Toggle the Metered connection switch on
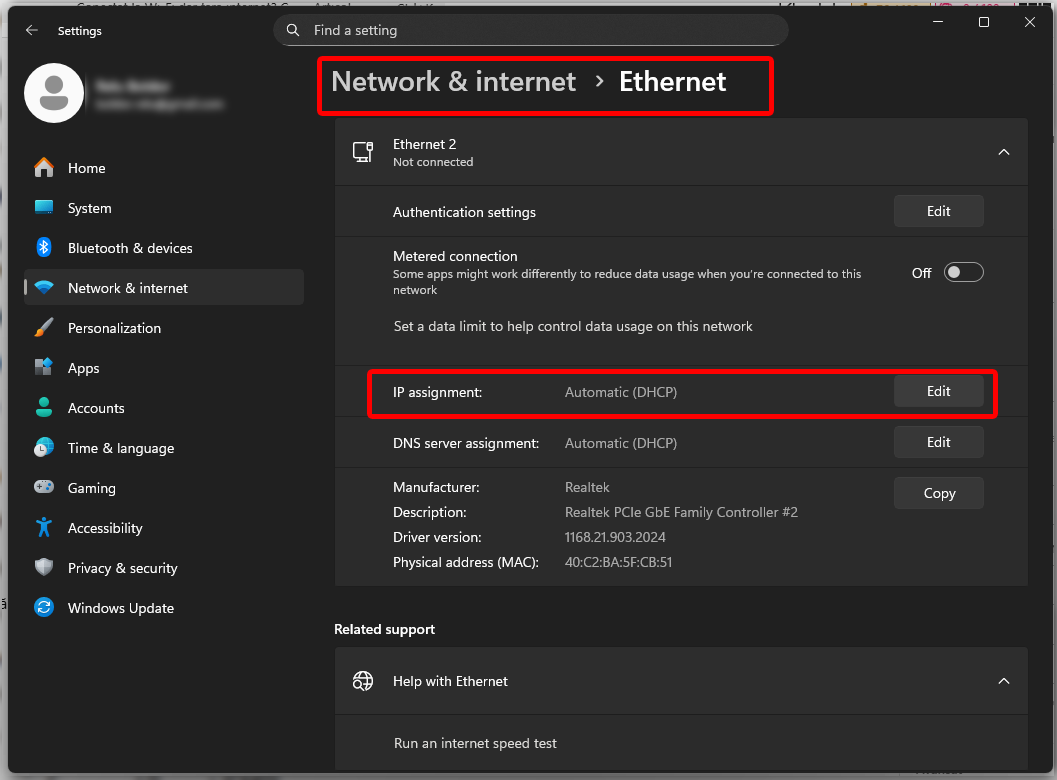 [x=963, y=272]
